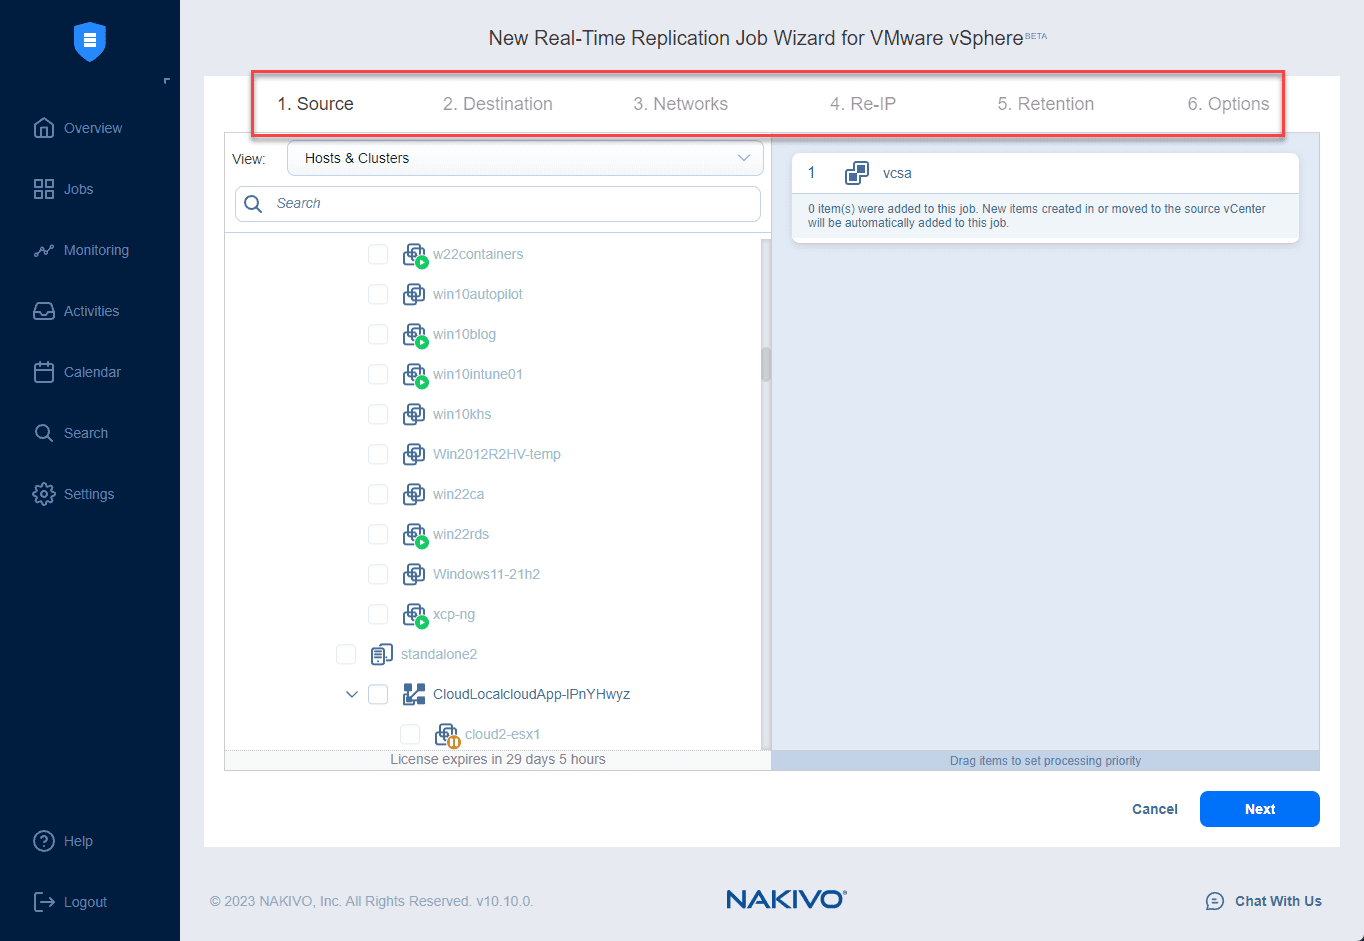Check the cloud2-esx1 checkbox

(x=410, y=734)
